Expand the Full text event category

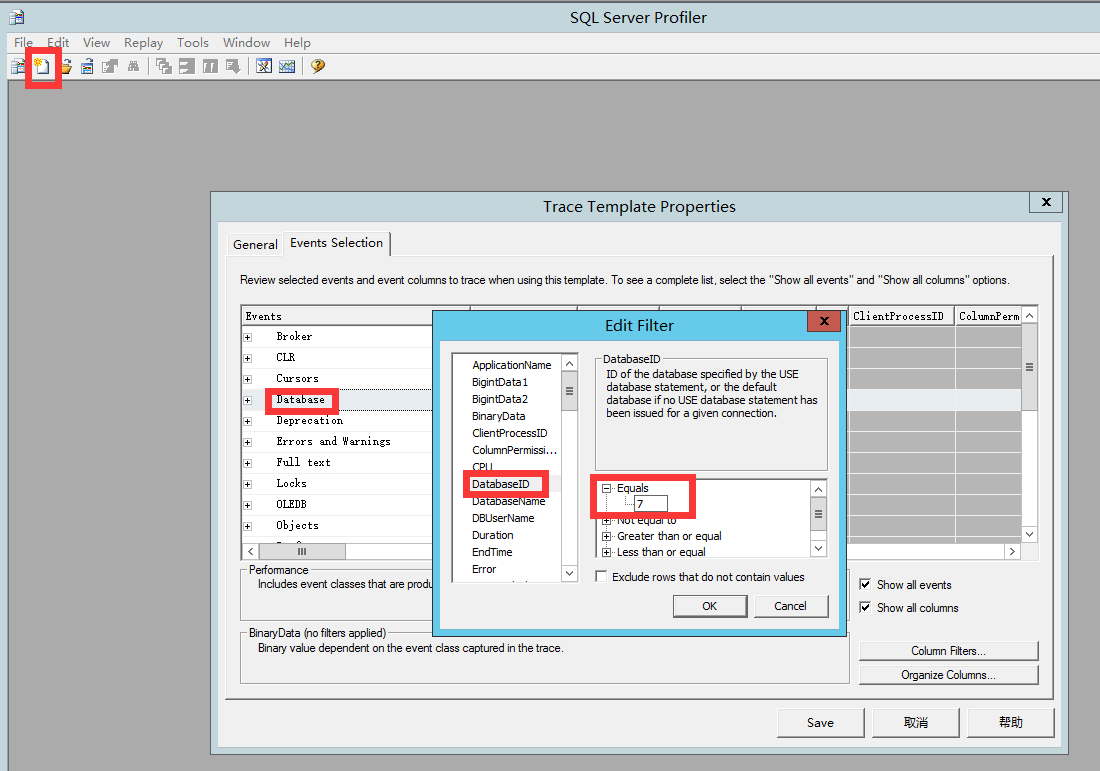pos(248,464)
